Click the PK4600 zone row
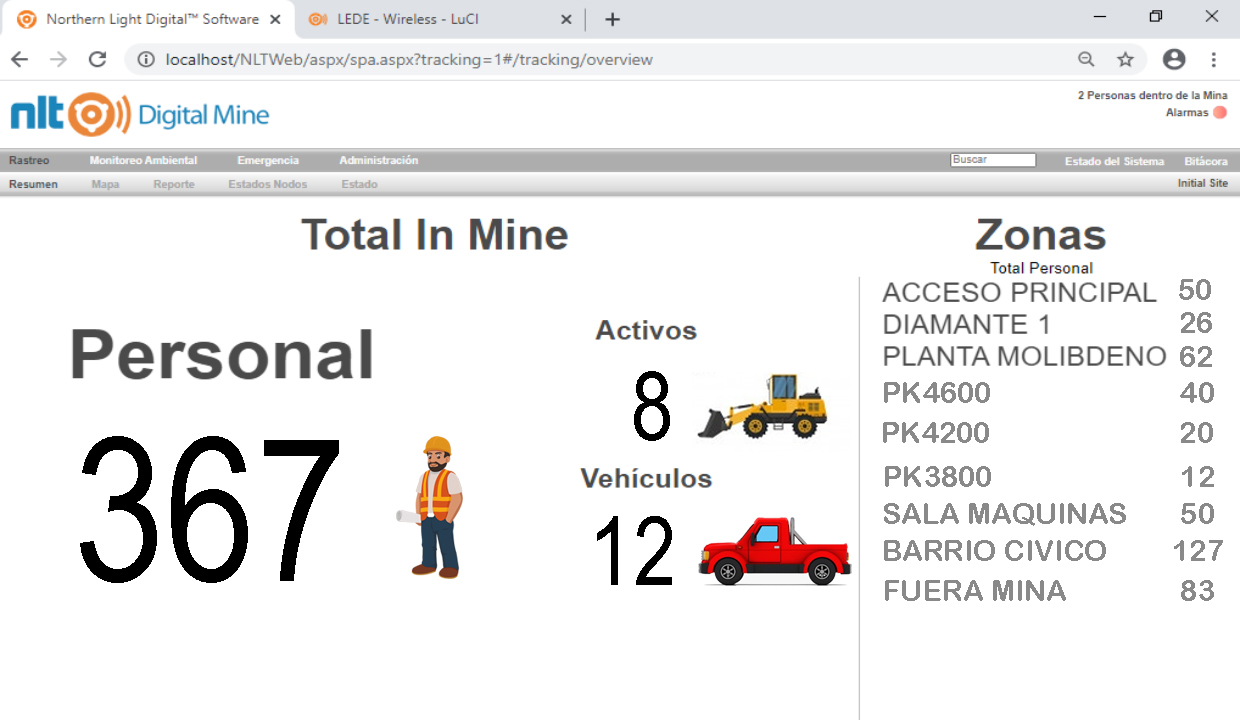This screenshot has height=720, width=1240. click(1048, 393)
